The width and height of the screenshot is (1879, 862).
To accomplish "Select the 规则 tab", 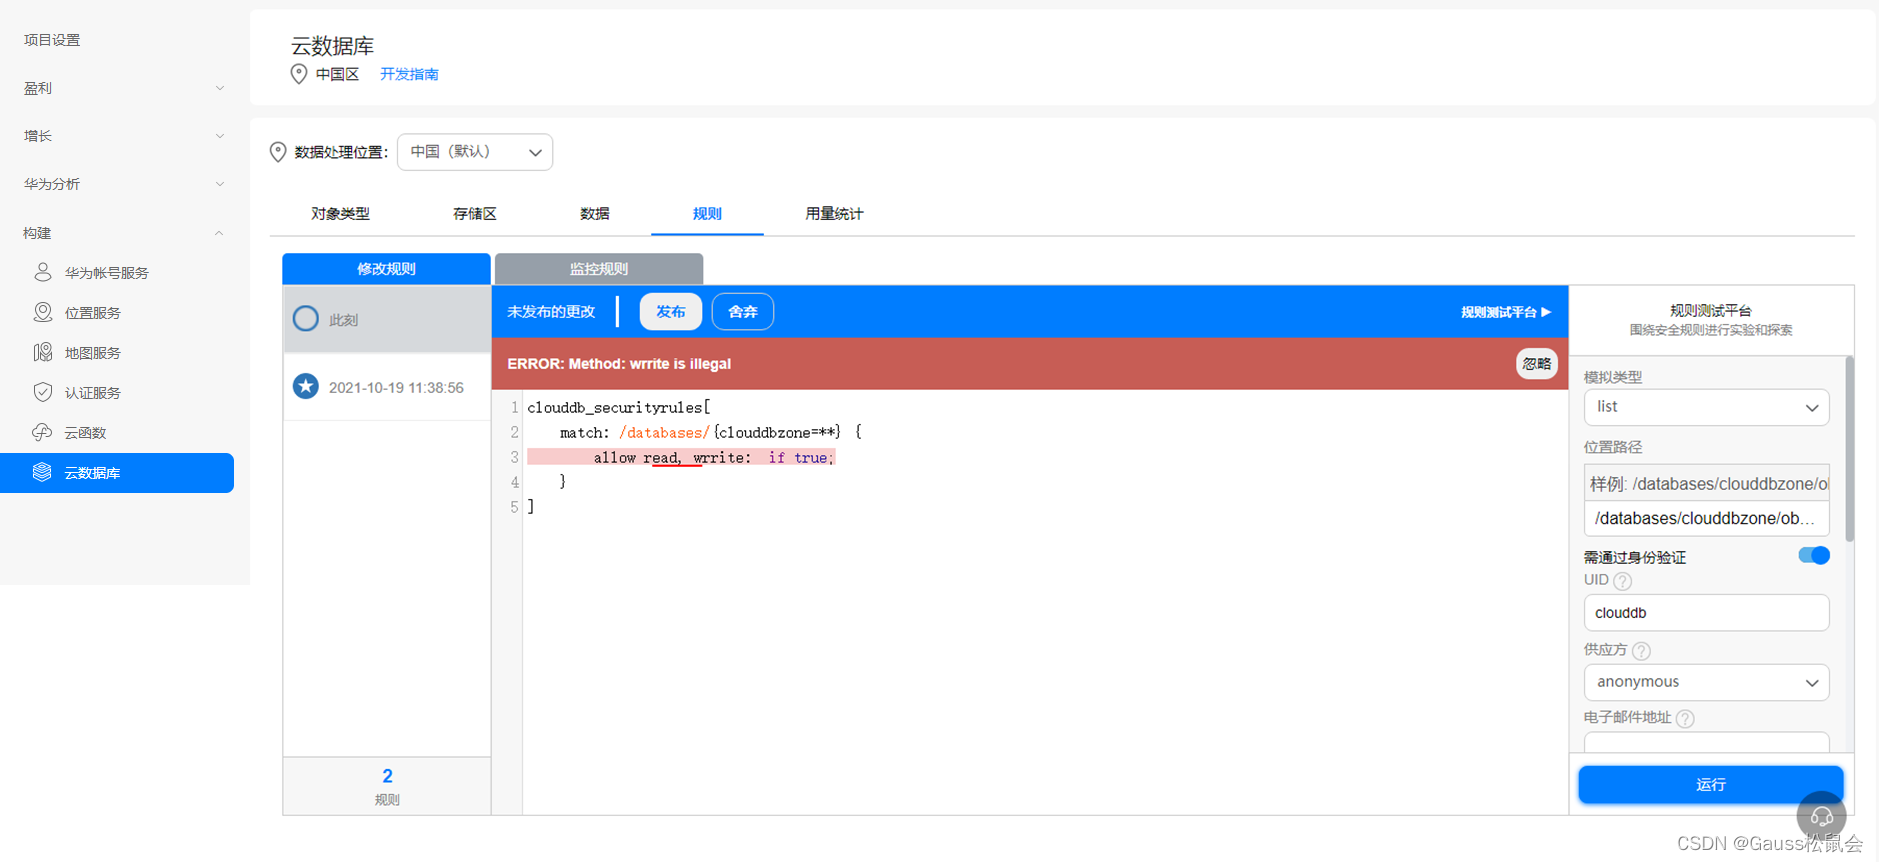I will 707,214.
